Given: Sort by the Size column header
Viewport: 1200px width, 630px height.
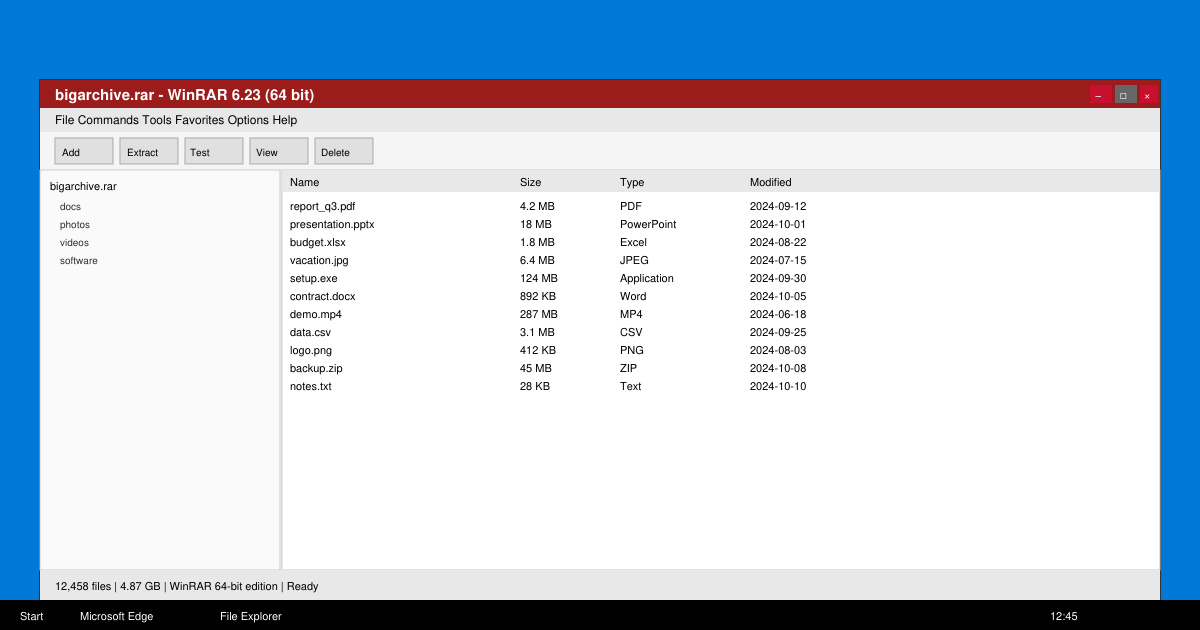Looking at the screenshot, I should click(530, 182).
